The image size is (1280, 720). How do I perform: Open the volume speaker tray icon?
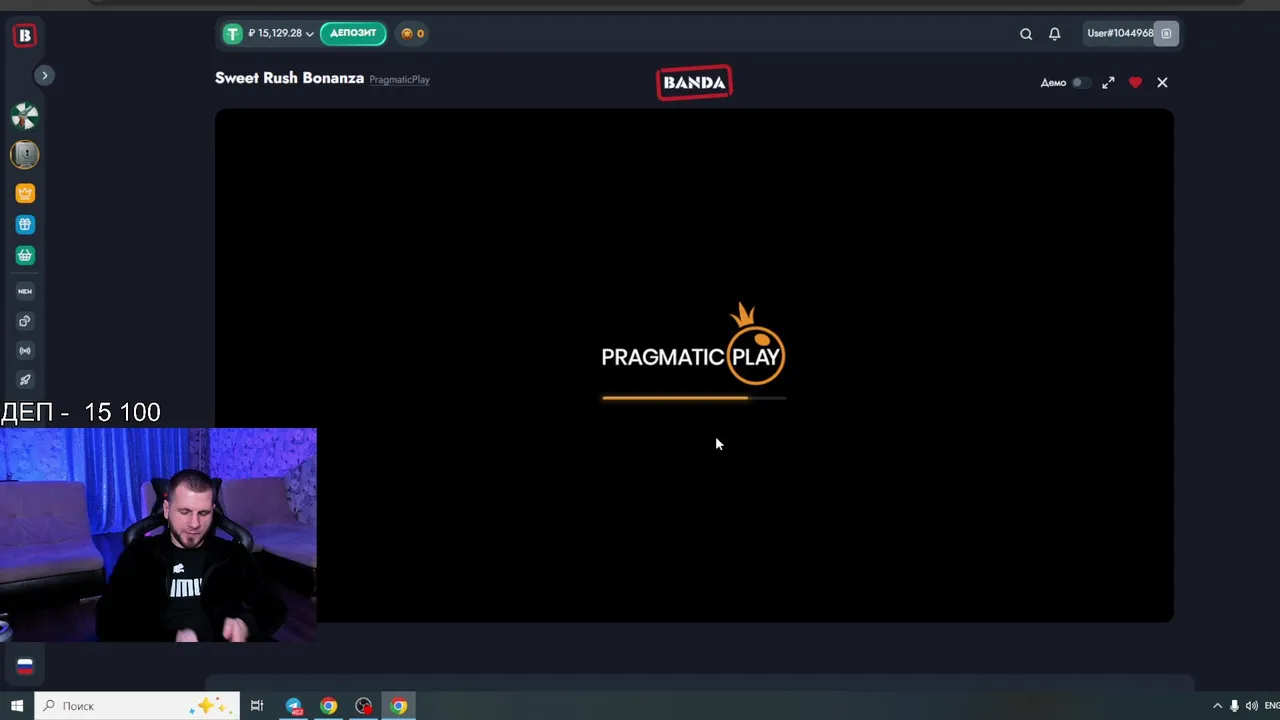tap(1251, 706)
